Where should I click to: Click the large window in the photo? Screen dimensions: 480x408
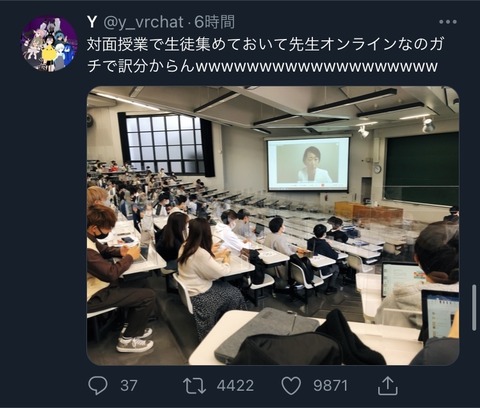coord(164,144)
